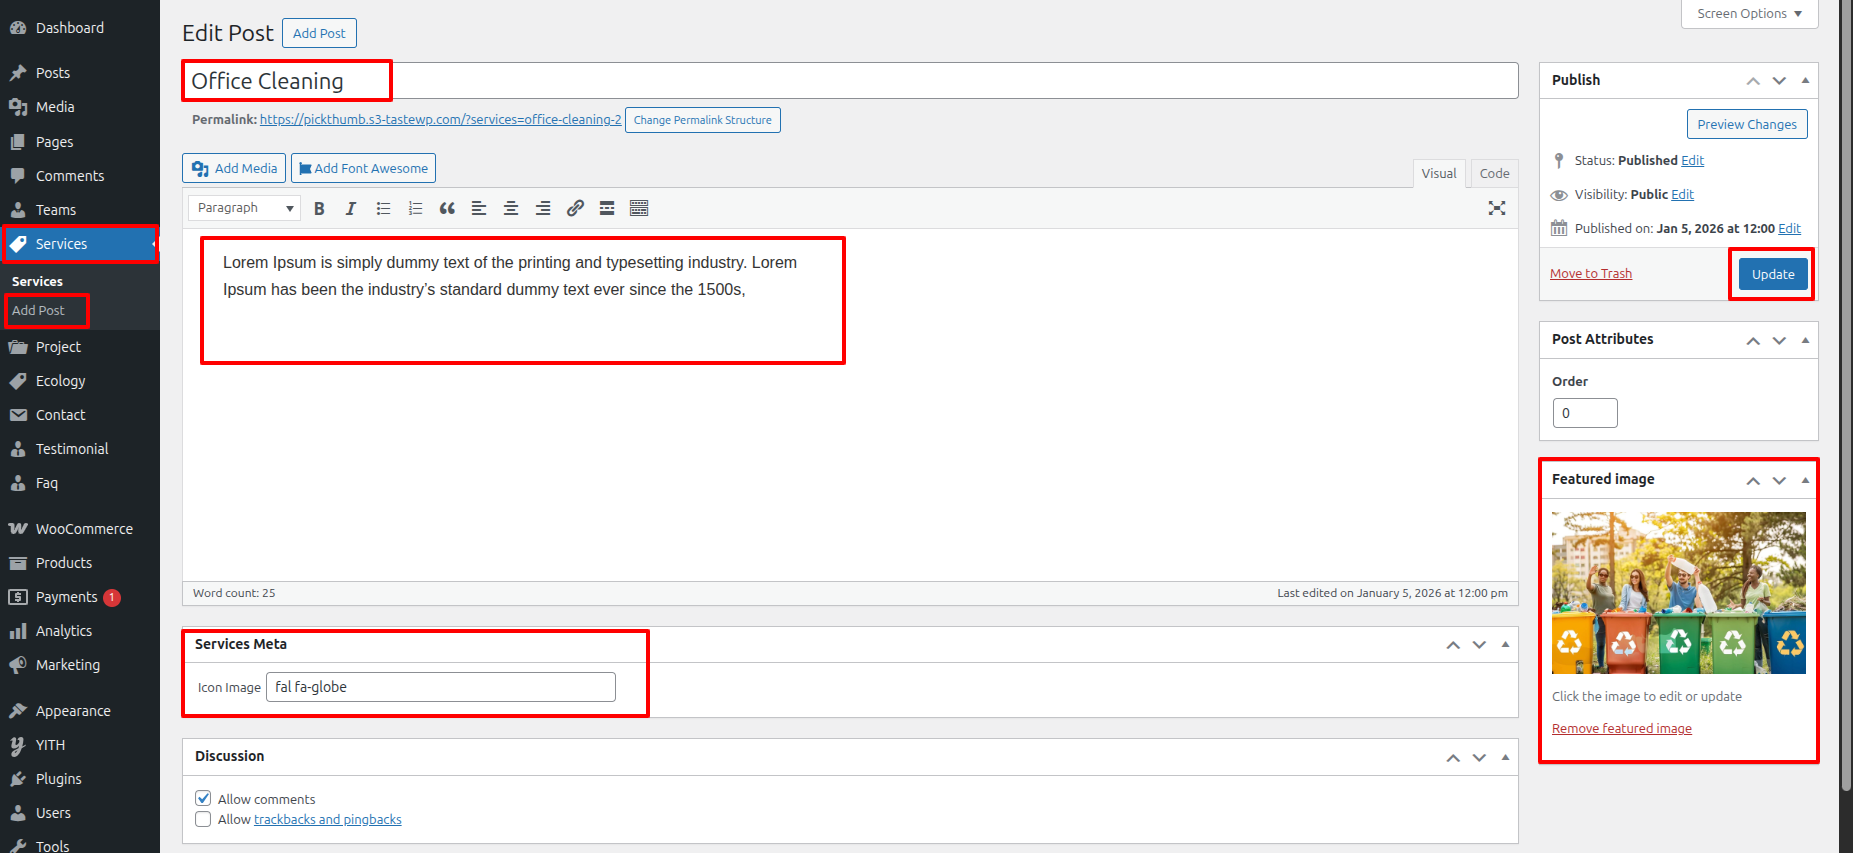
Task: Click the Icon Image text field
Action: (440, 687)
